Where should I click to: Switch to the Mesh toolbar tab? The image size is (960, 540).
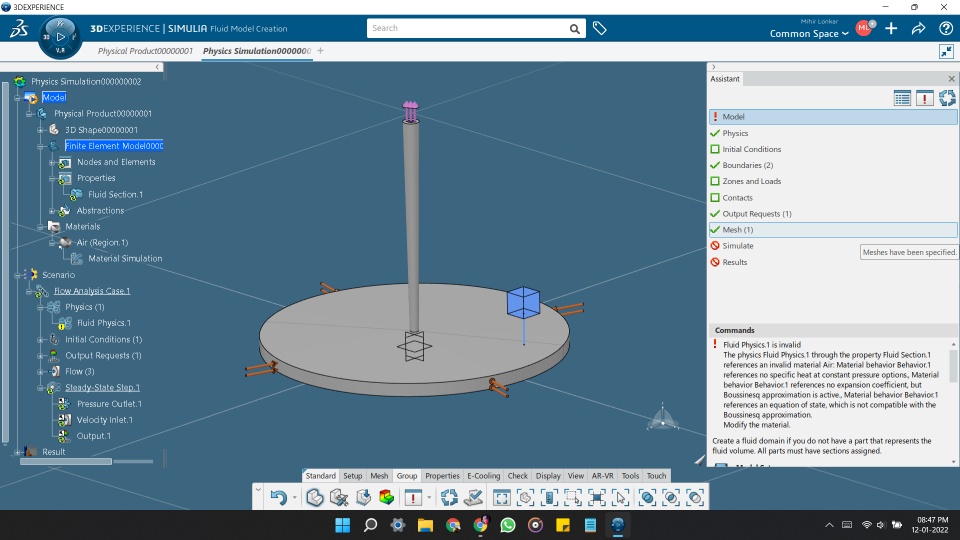379,476
